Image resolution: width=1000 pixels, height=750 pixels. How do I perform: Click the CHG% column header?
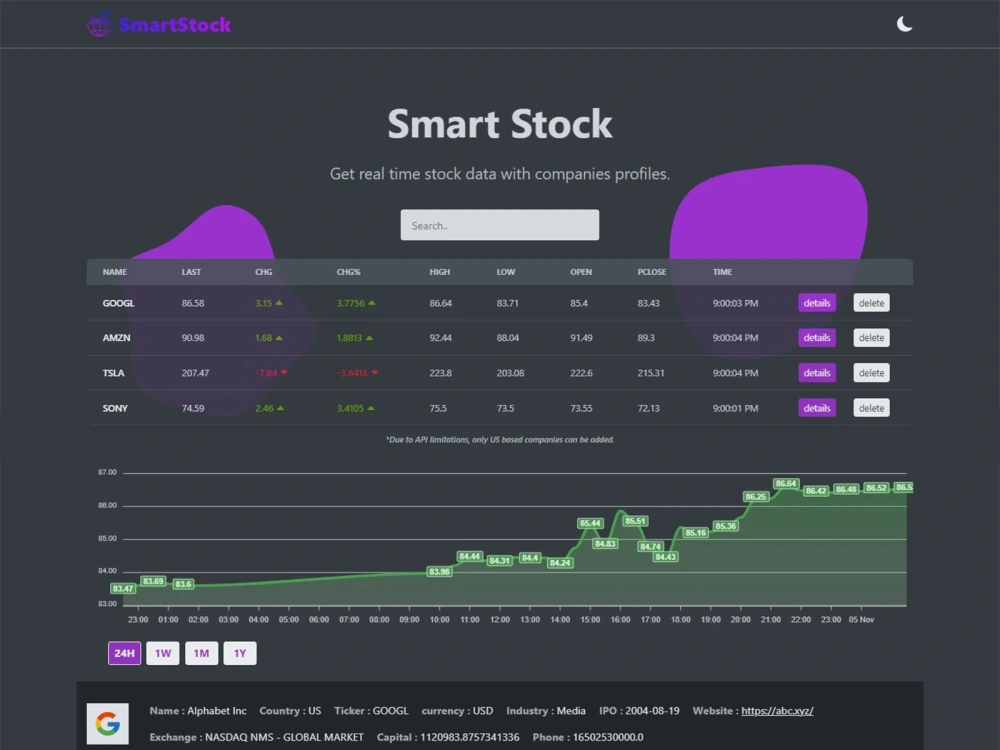(x=348, y=272)
